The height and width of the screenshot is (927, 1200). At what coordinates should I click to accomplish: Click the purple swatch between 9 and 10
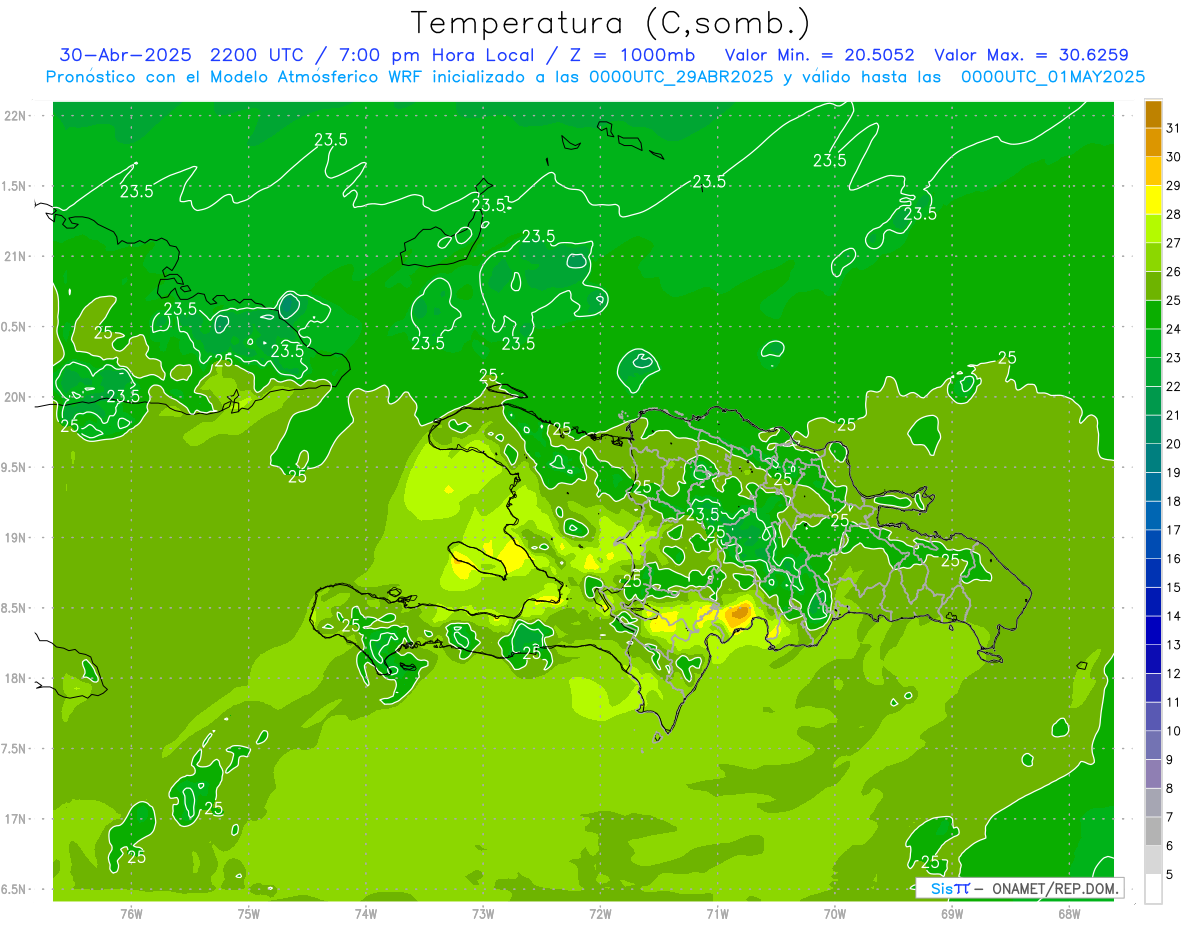(x=1153, y=745)
